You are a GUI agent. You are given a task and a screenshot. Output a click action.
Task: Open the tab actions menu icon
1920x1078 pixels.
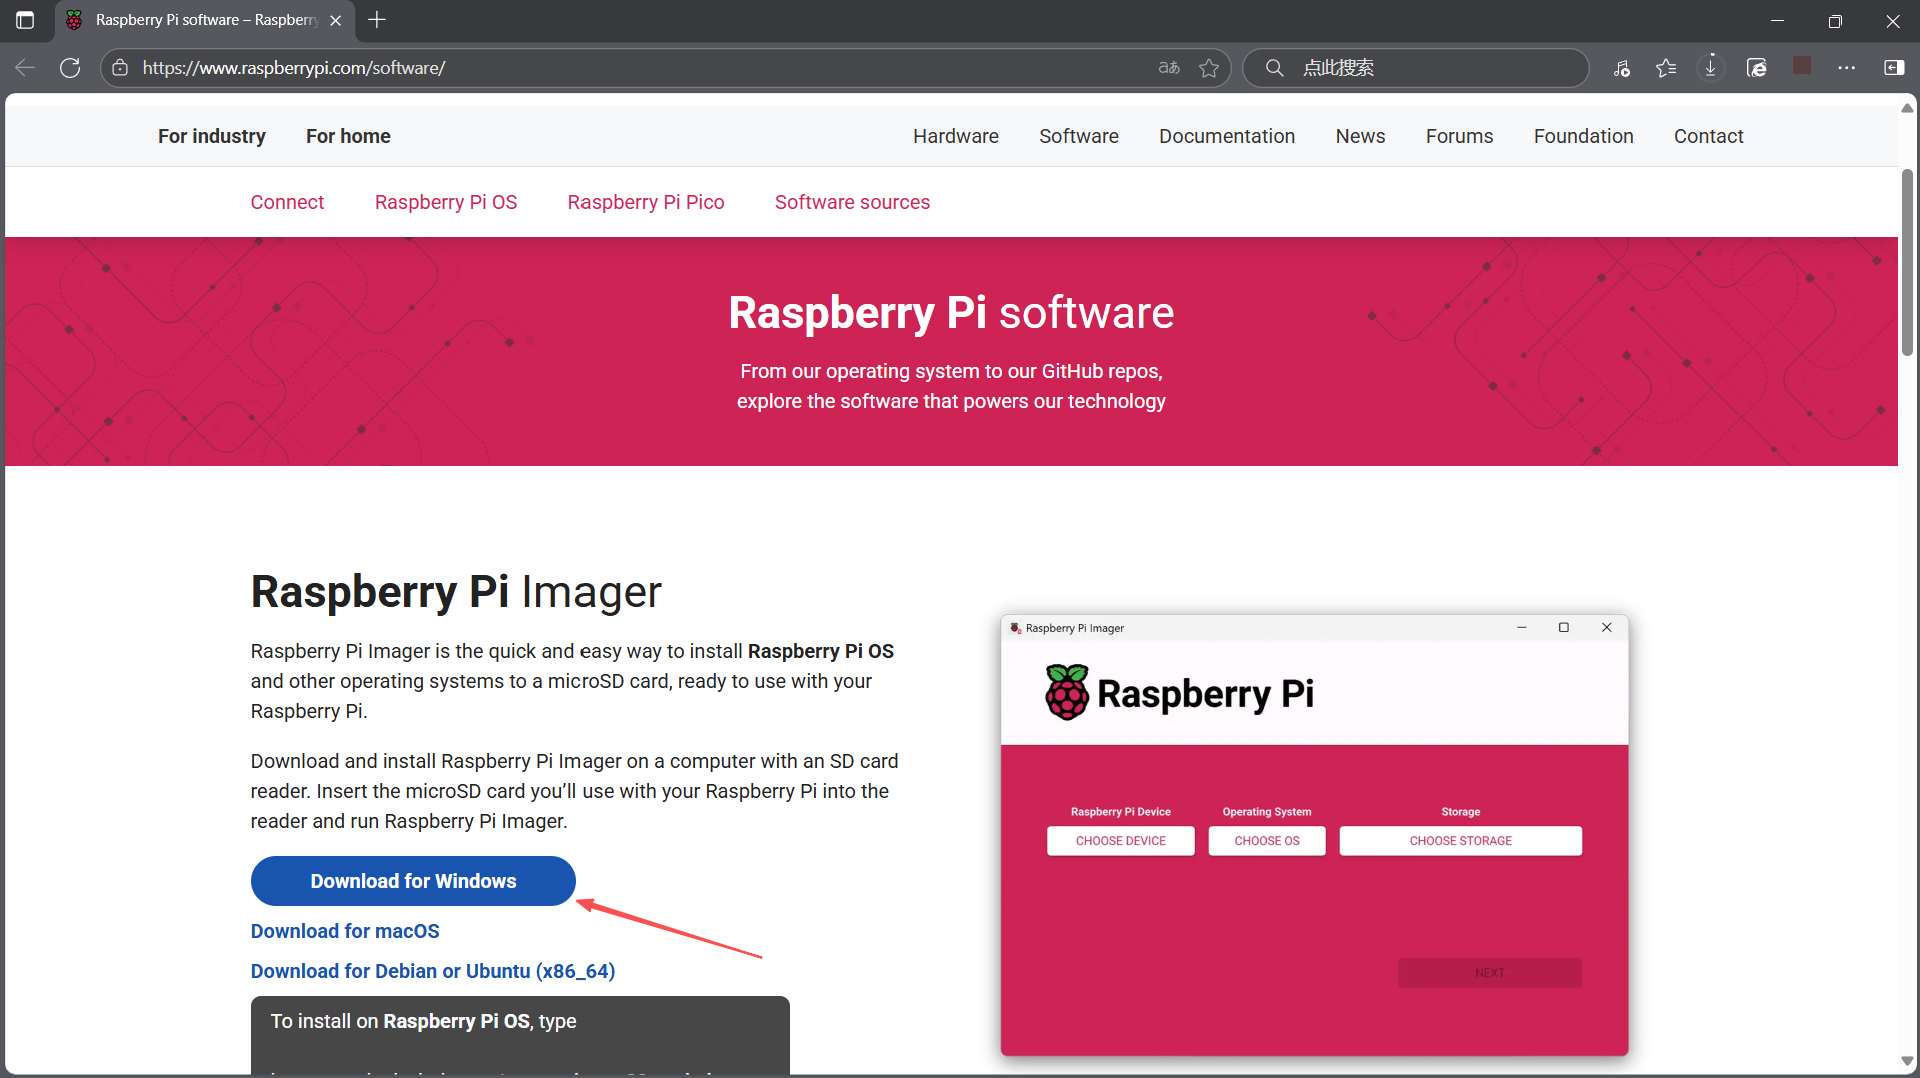(25, 20)
